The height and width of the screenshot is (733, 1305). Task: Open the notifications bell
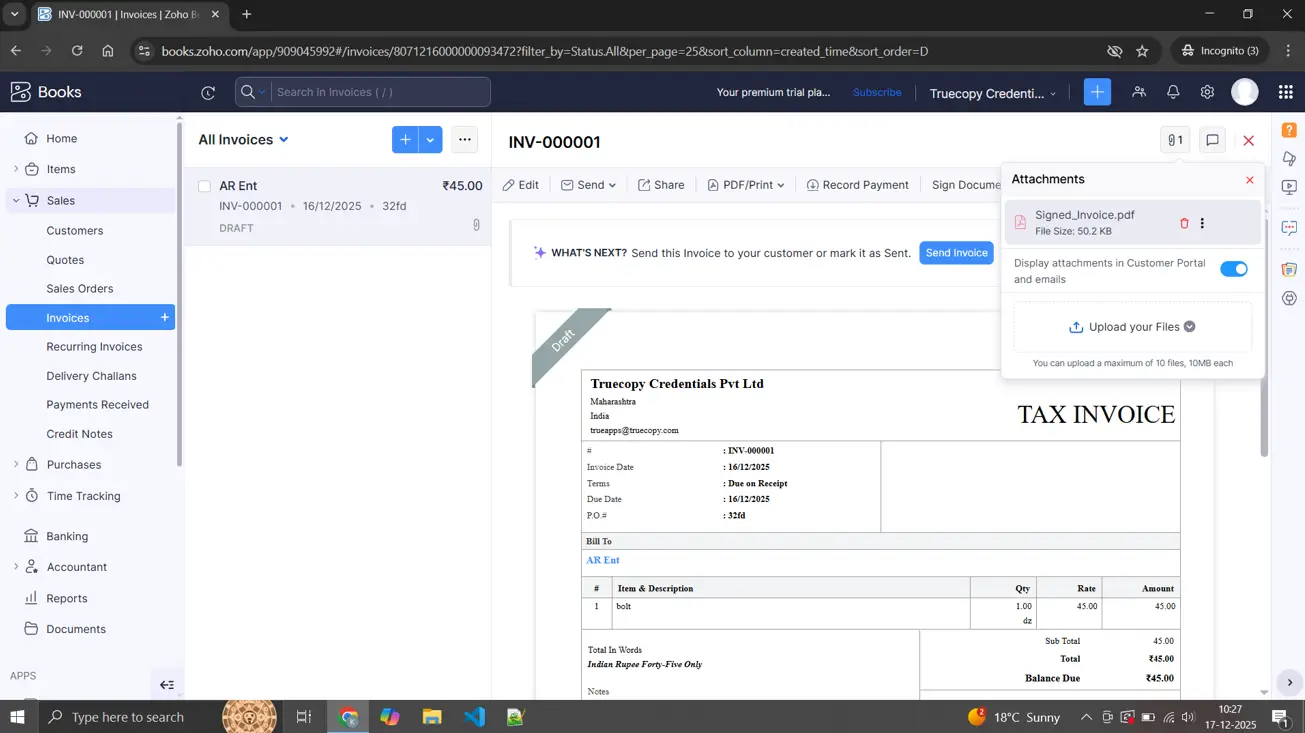pos(1173,92)
